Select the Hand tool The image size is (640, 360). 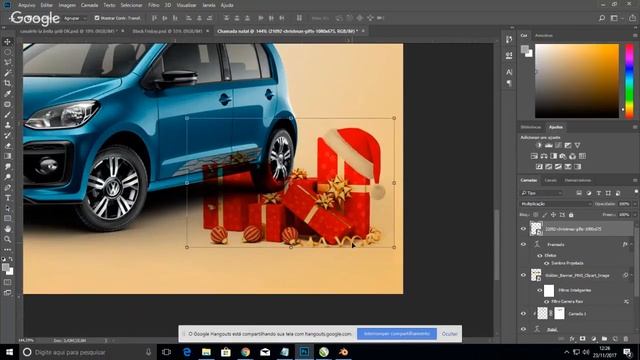coord(7,229)
